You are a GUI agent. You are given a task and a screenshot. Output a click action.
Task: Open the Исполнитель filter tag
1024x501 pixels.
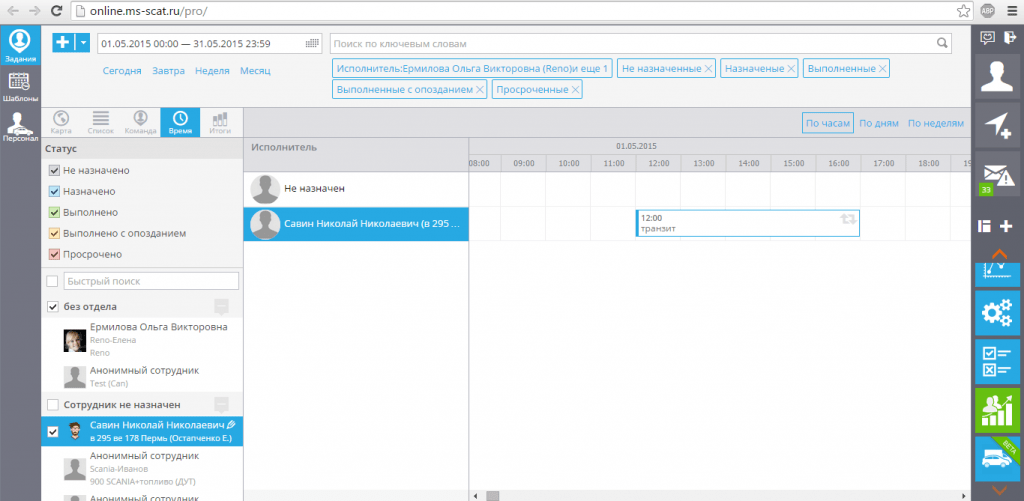472,69
